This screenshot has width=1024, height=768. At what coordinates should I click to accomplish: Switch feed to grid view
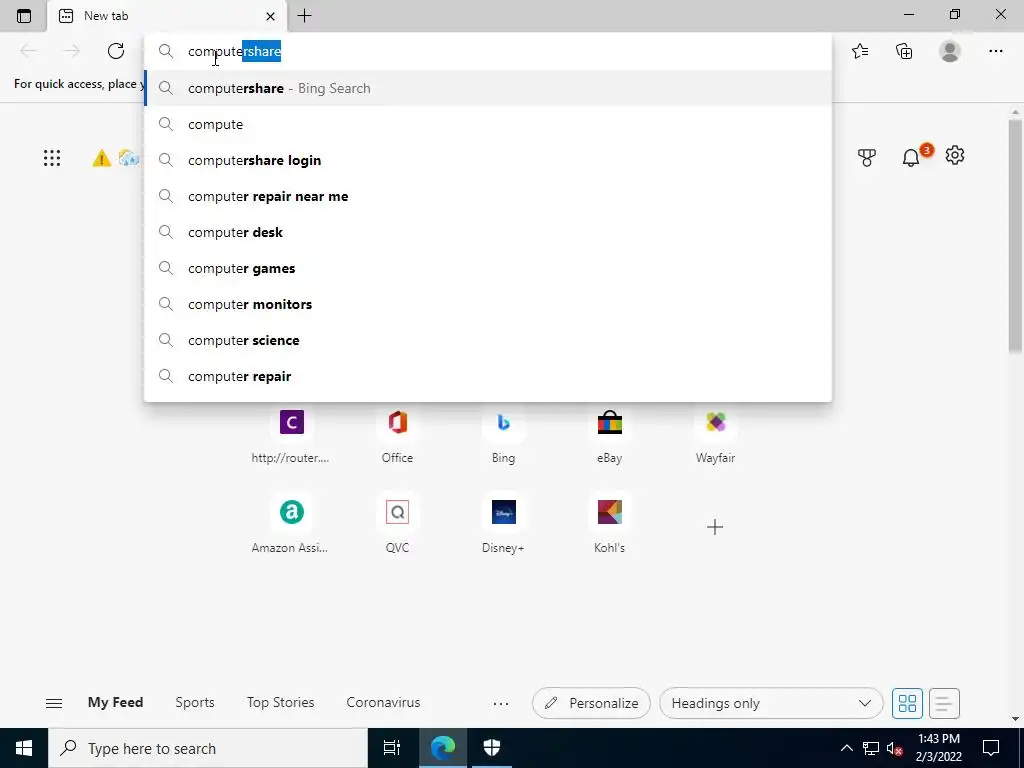(907, 703)
